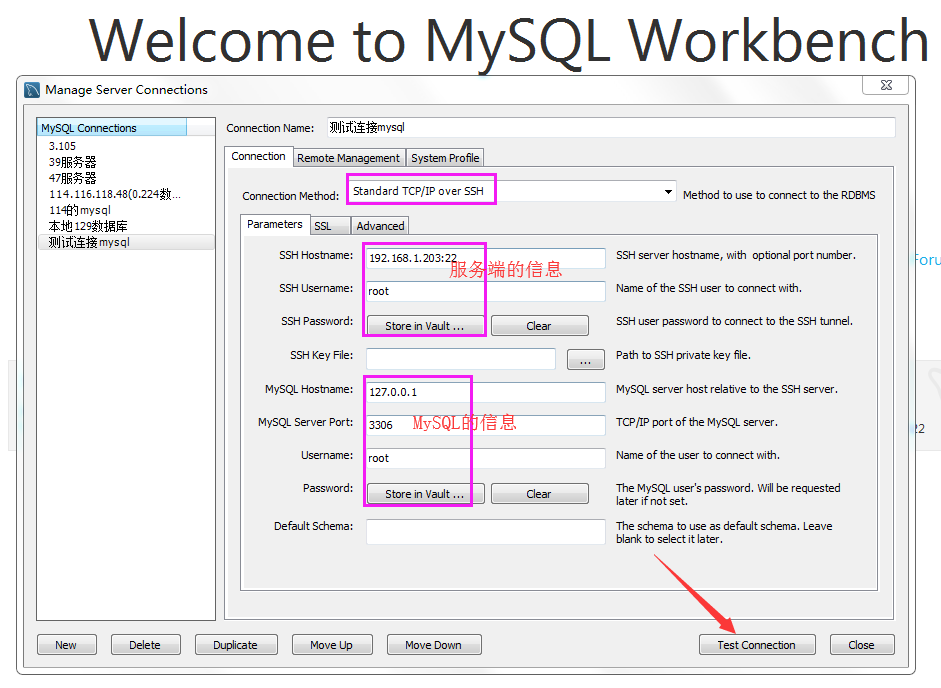Switch to the Connection tab
941x688 pixels.
pyautogui.click(x=259, y=156)
